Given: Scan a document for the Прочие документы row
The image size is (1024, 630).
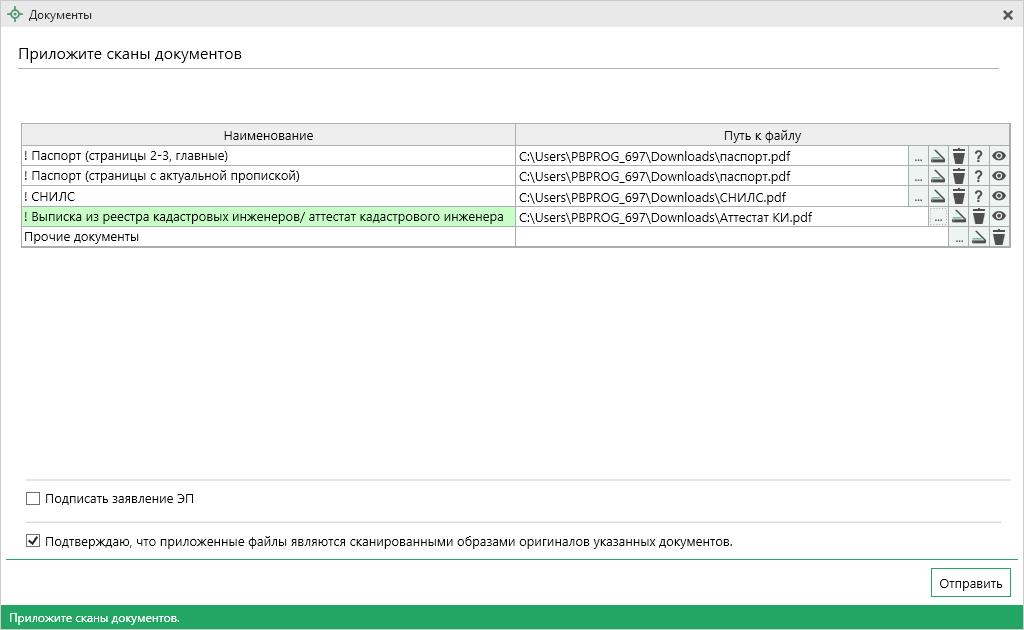Looking at the screenshot, I should pos(978,237).
